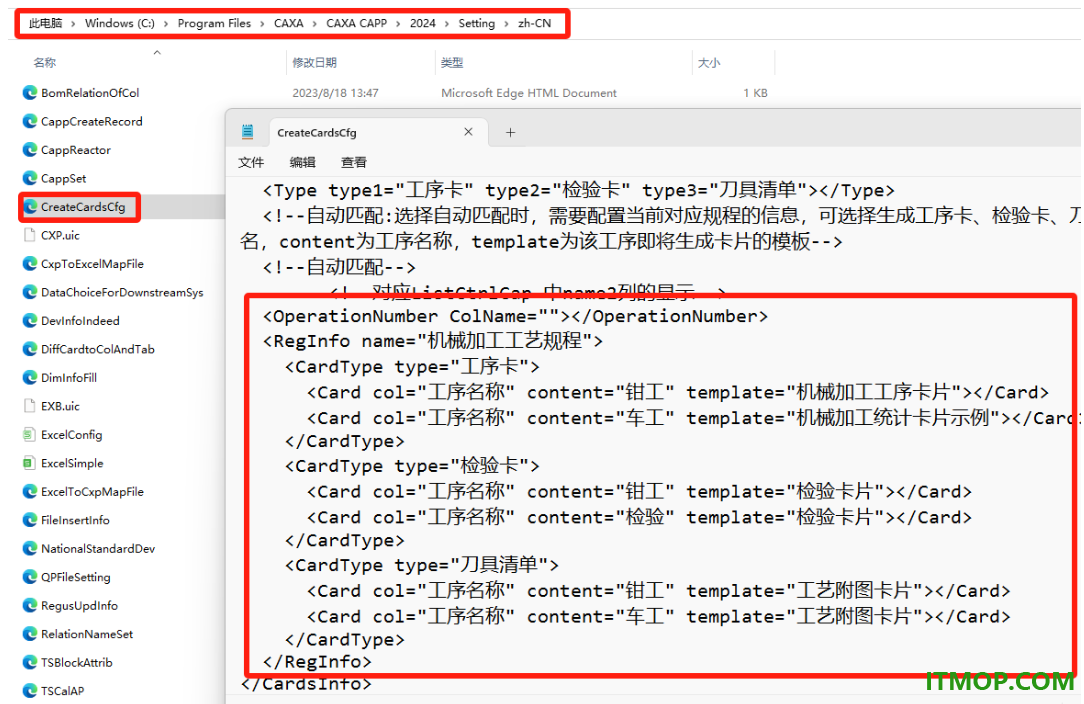Viewport: 1084px width, 704px height.
Task: Go to Windows (C:) in breadcrumb
Action: click(x=120, y=24)
